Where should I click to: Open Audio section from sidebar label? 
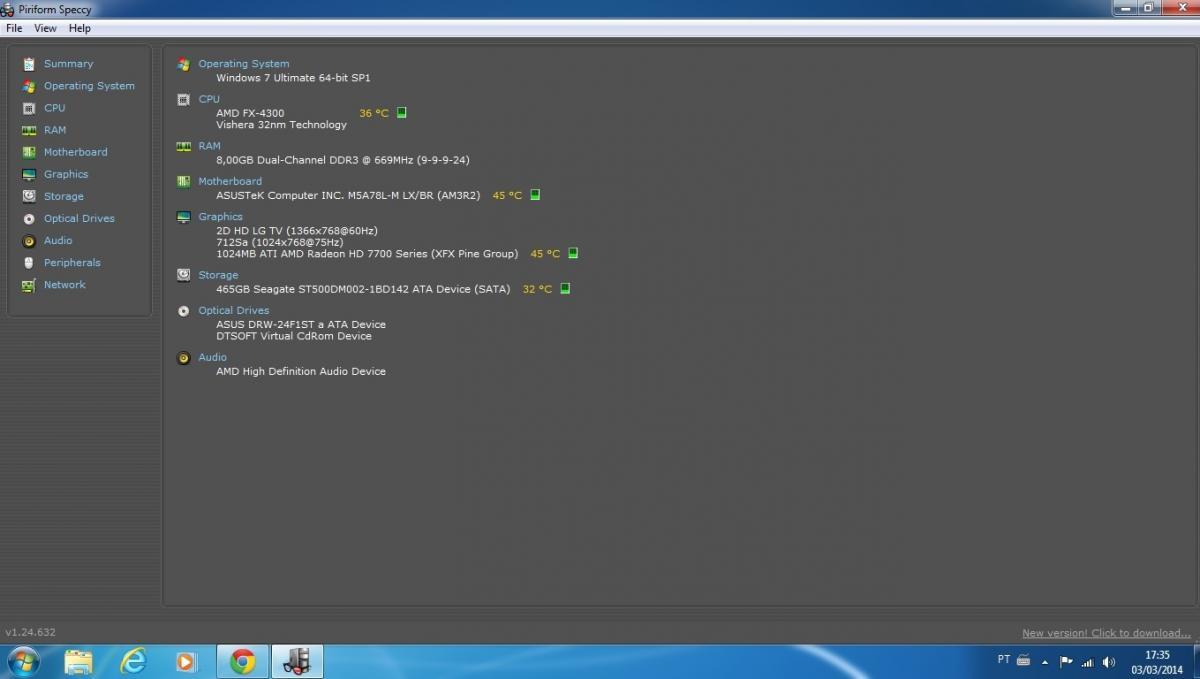(x=58, y=240)
